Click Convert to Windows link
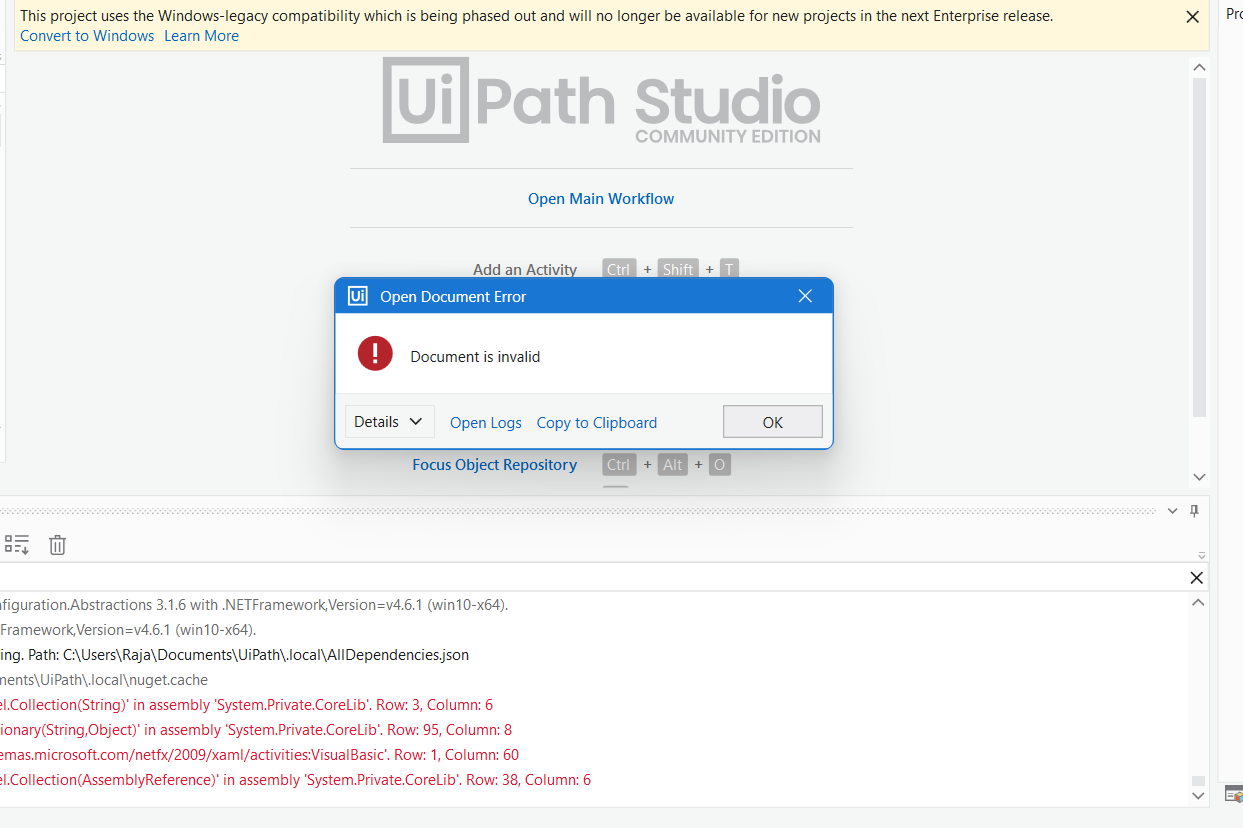The image size is (1243, 828). 87,36
